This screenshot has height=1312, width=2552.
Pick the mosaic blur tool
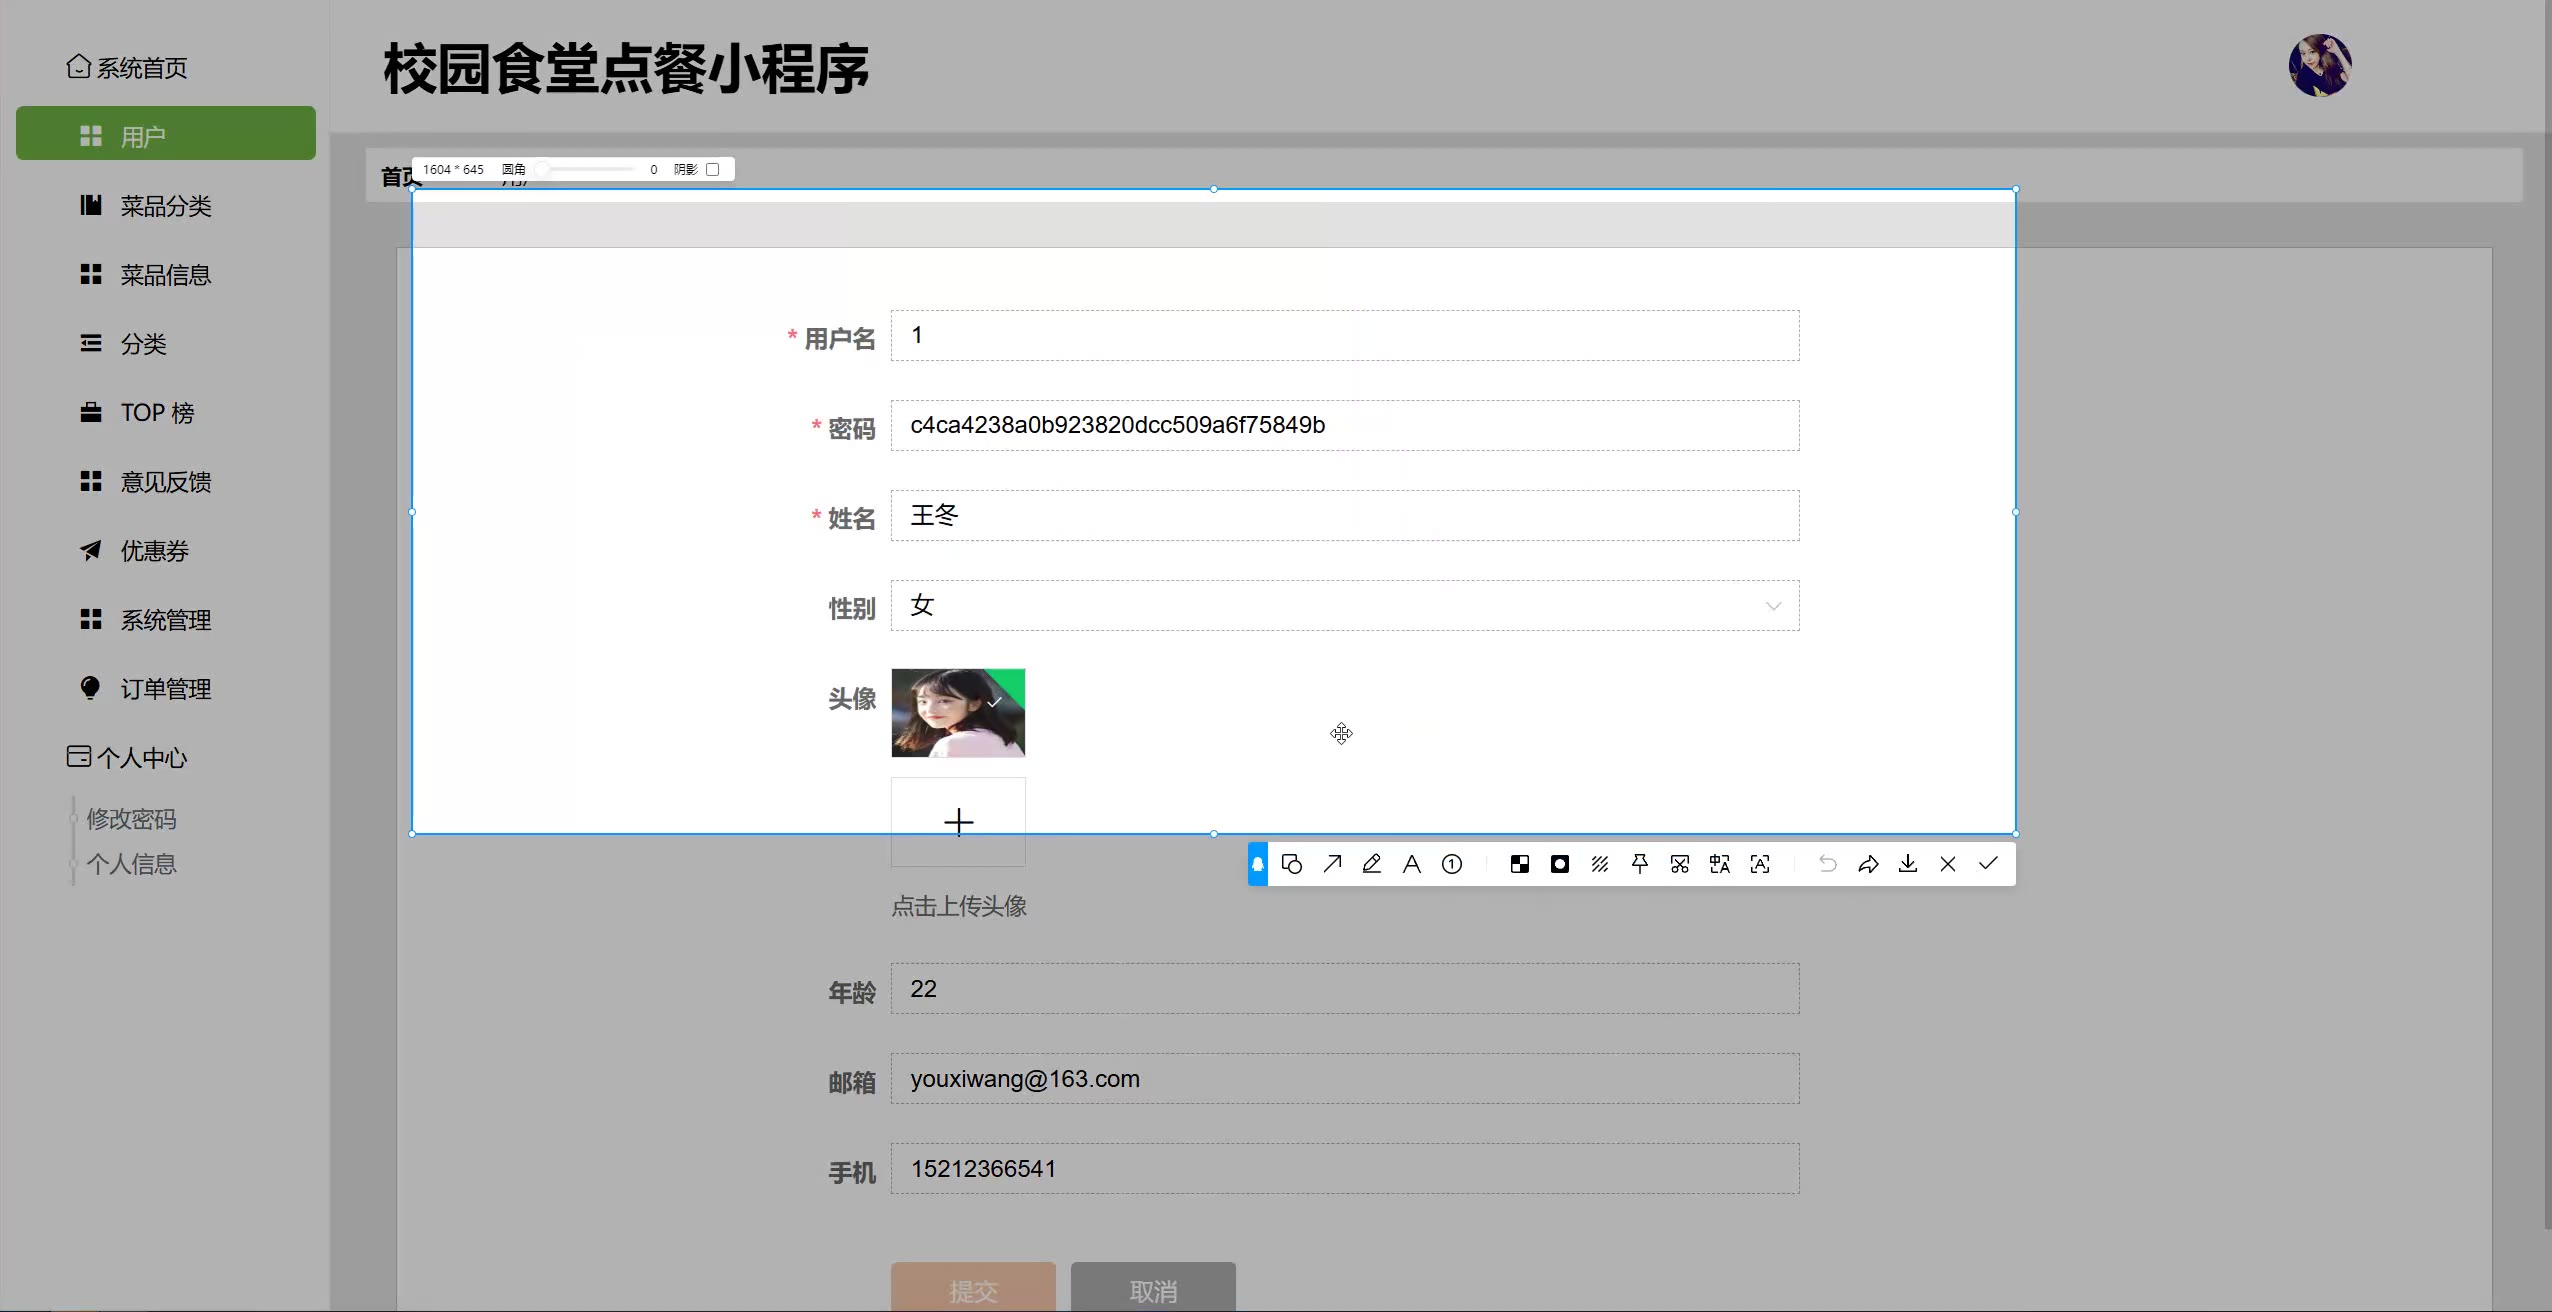pos(1520,864)
